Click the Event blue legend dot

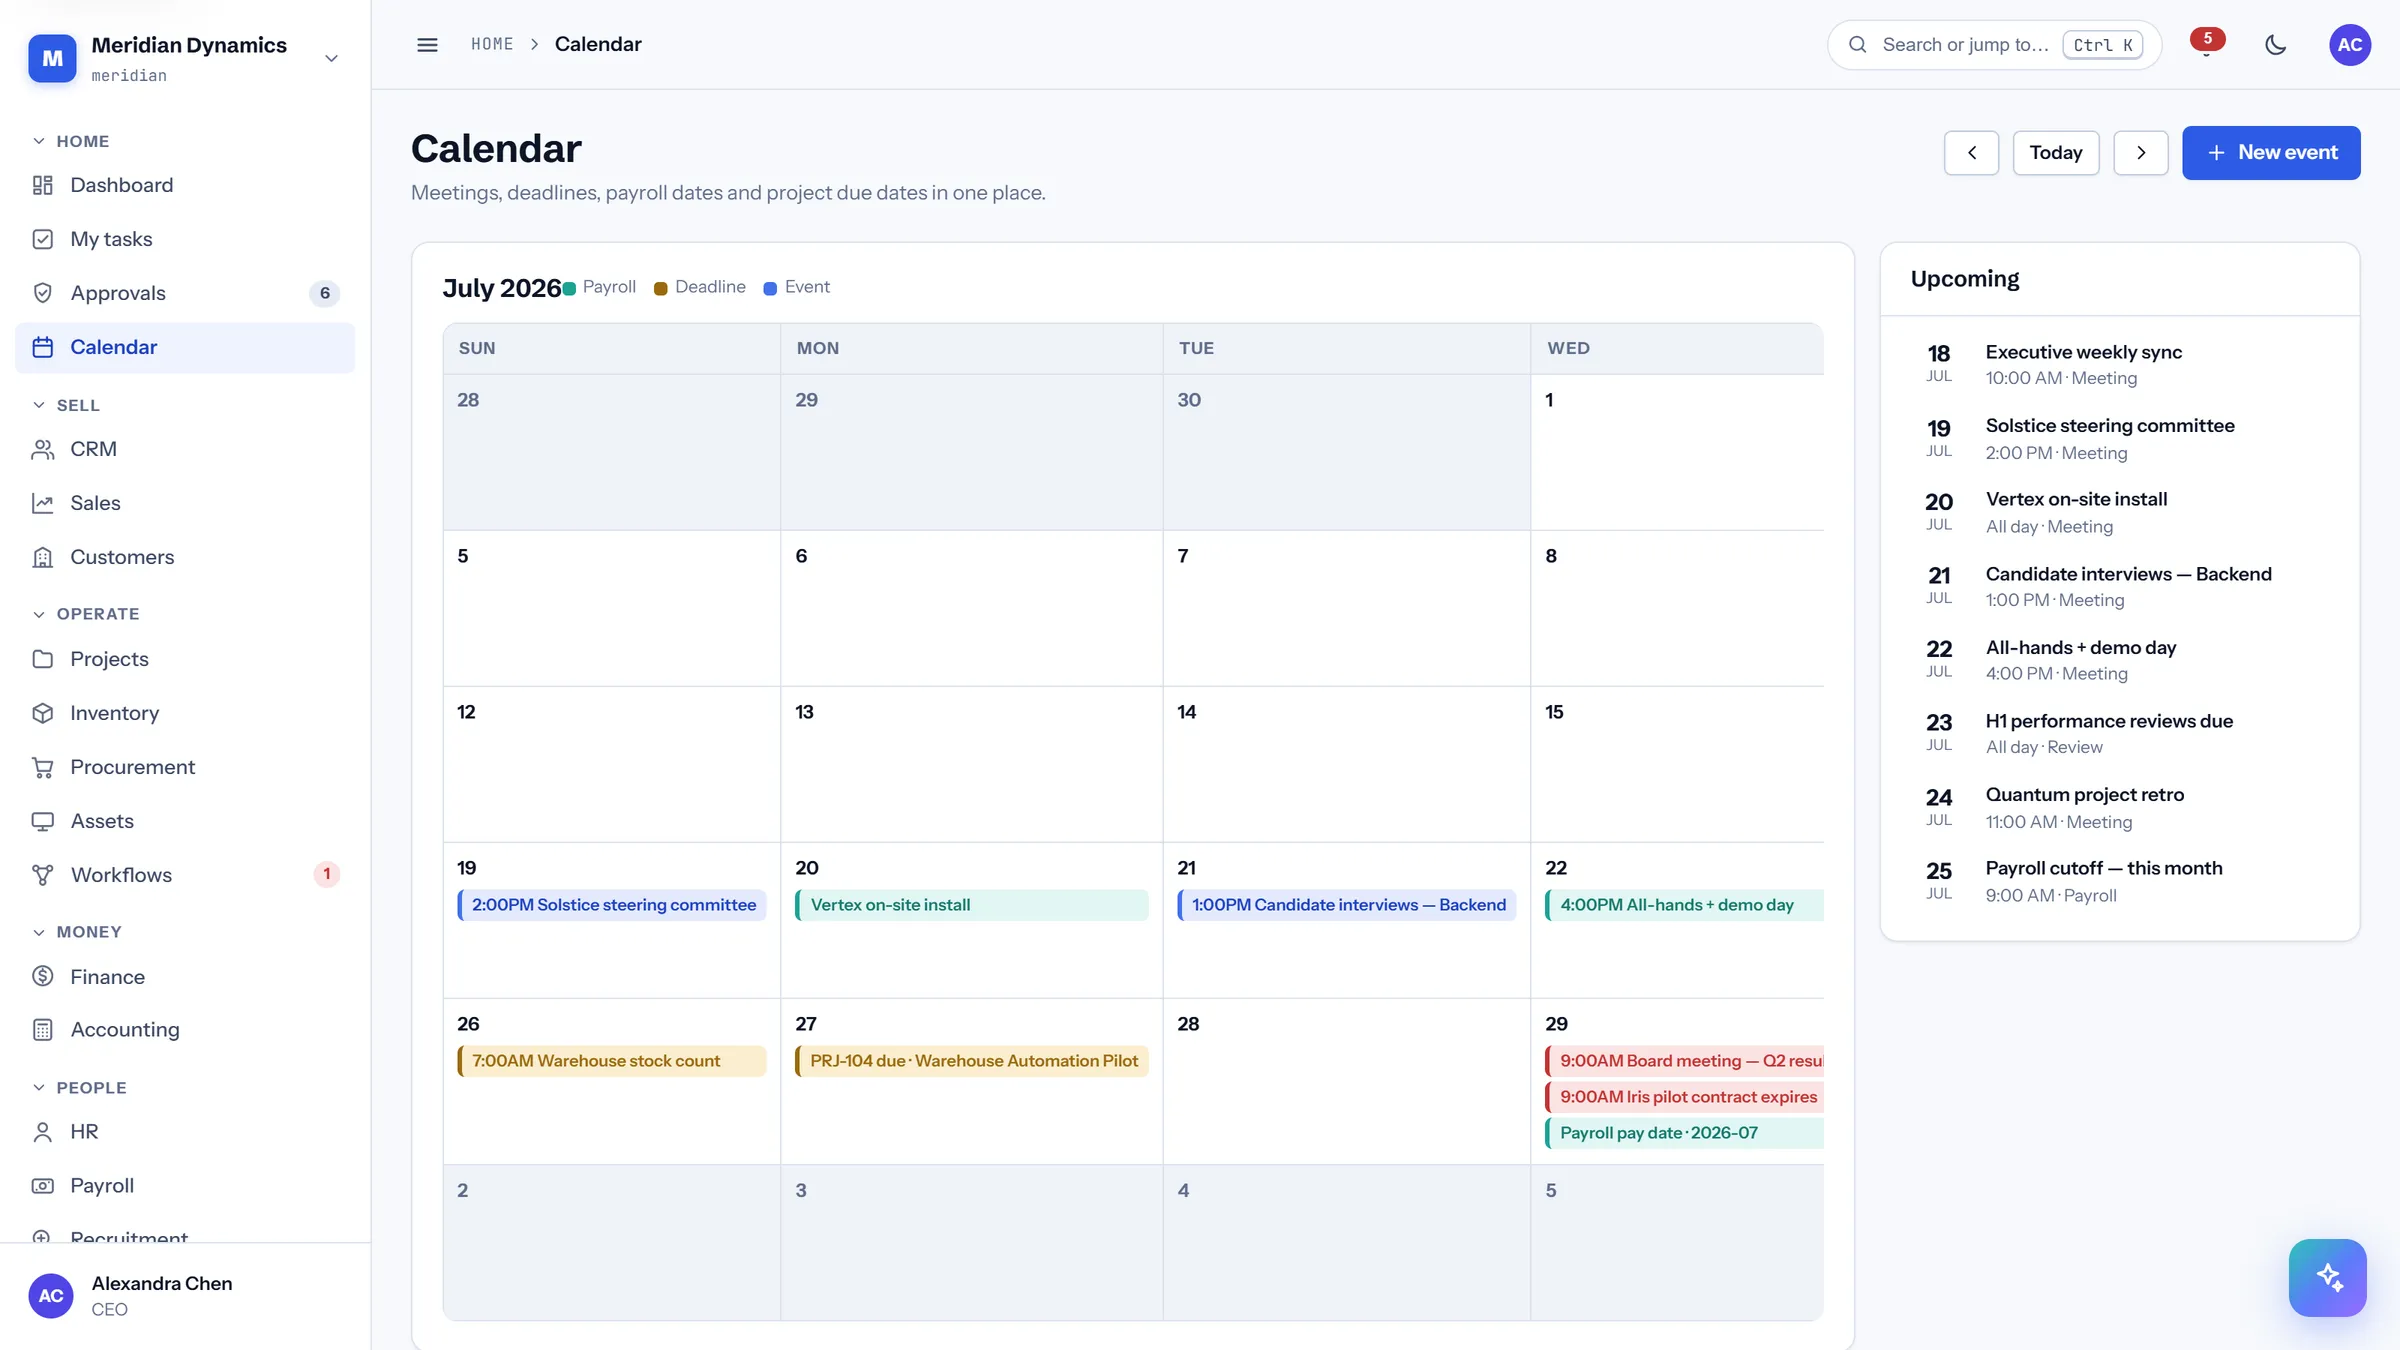pos(770,289)
